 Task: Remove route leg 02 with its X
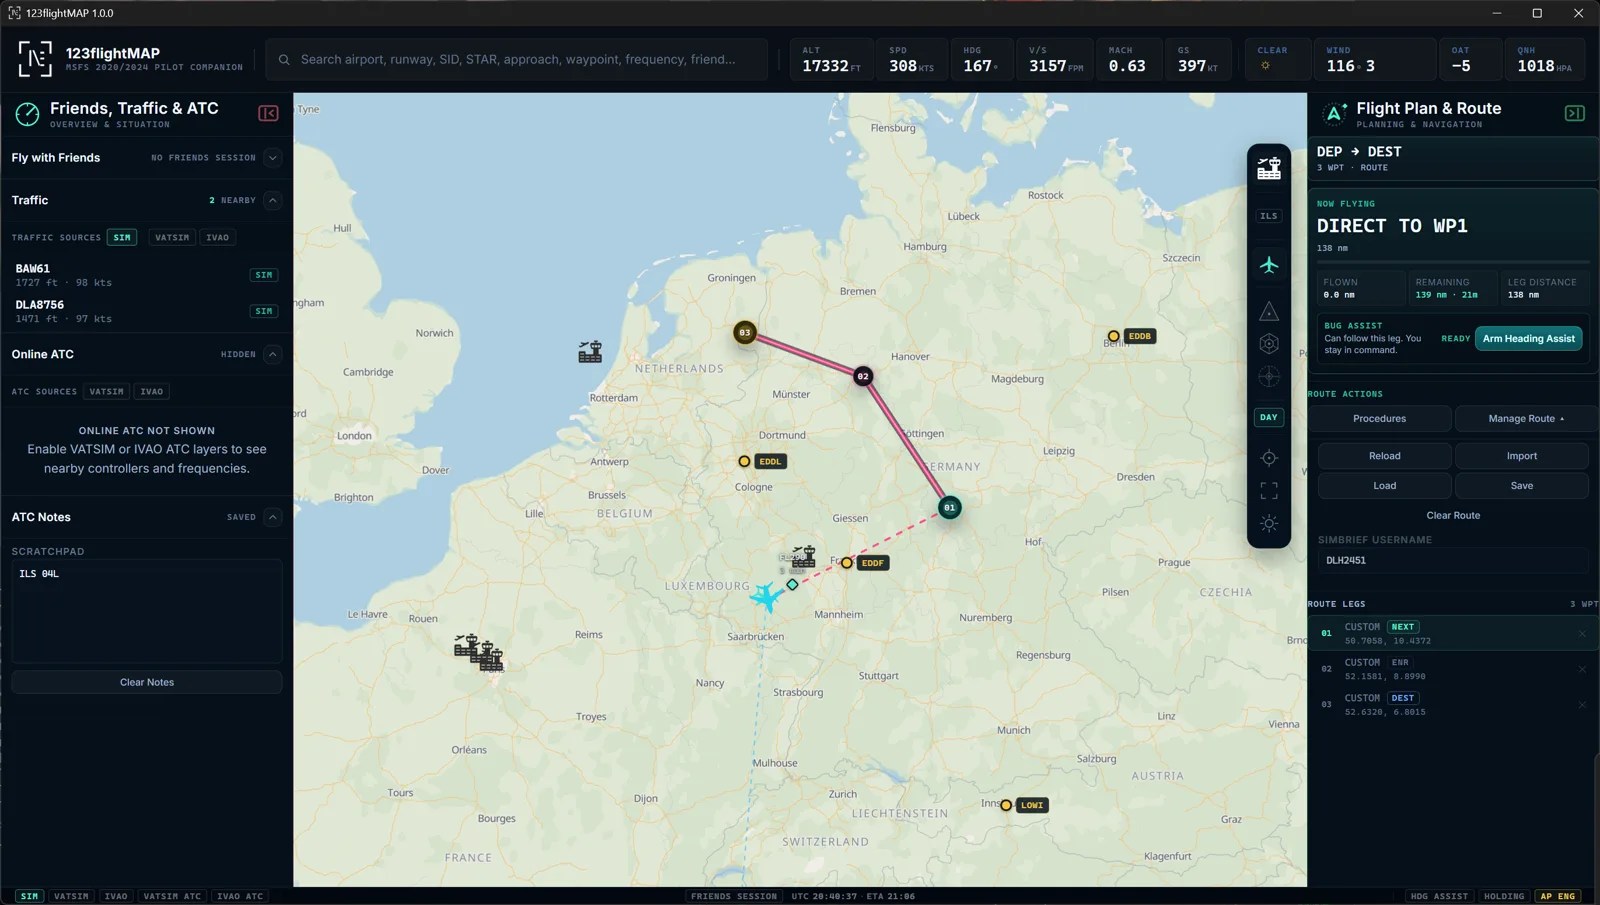1582,669
